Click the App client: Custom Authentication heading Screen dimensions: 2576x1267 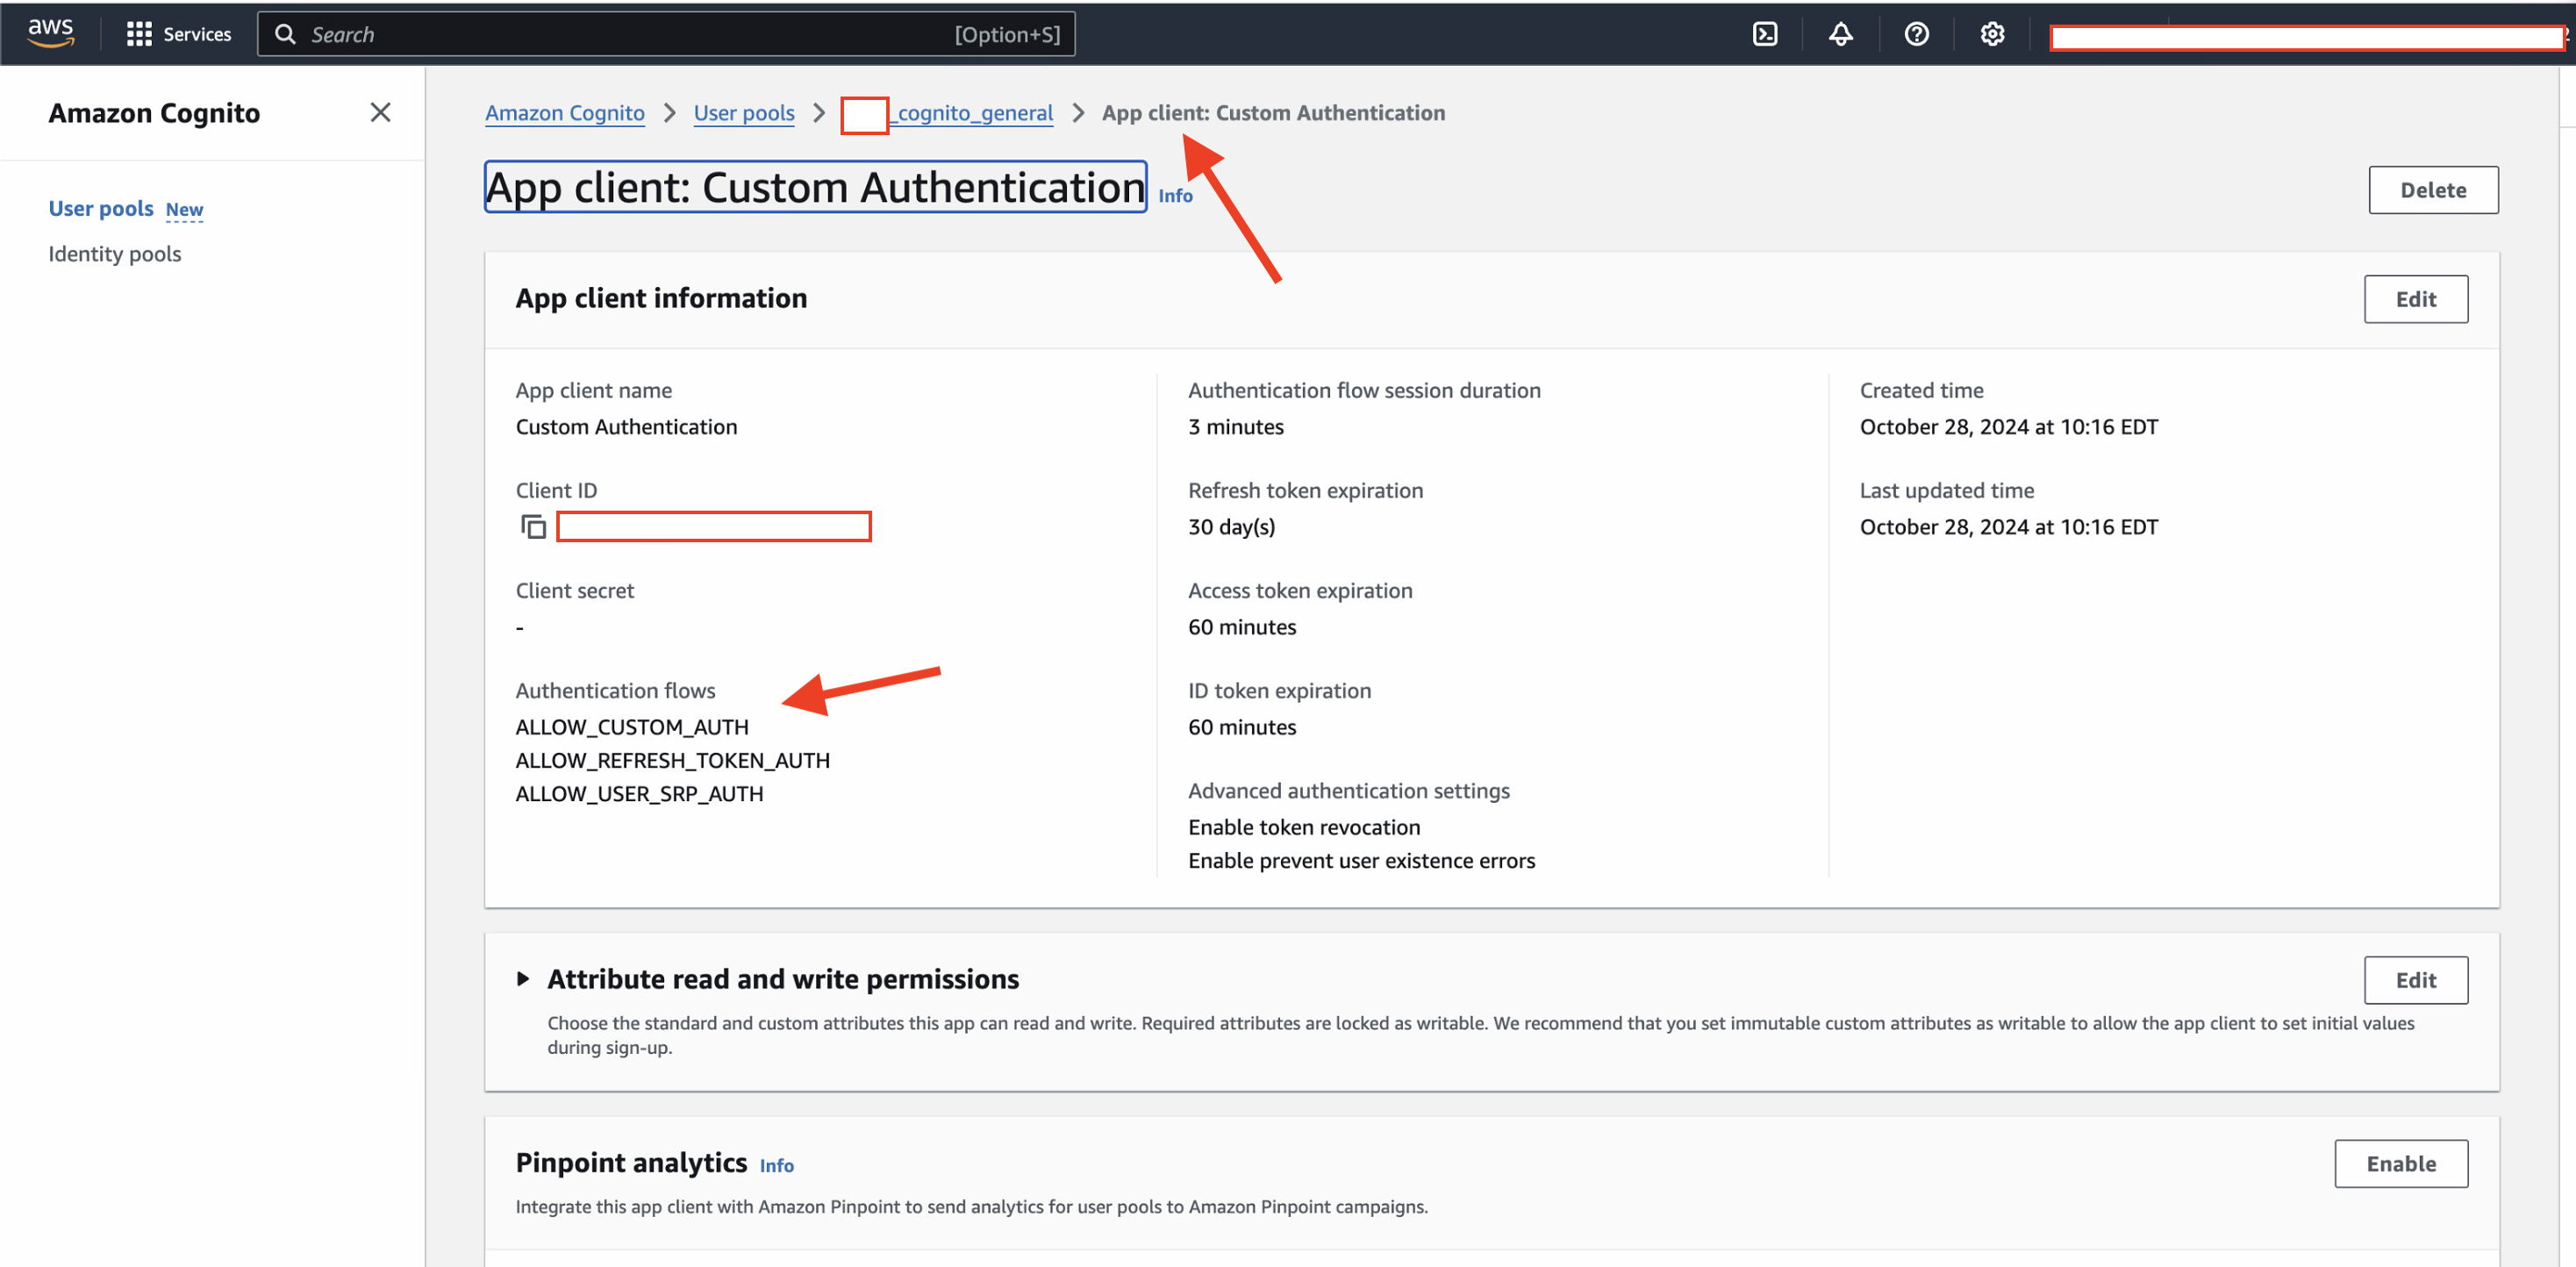click(815, 187)
